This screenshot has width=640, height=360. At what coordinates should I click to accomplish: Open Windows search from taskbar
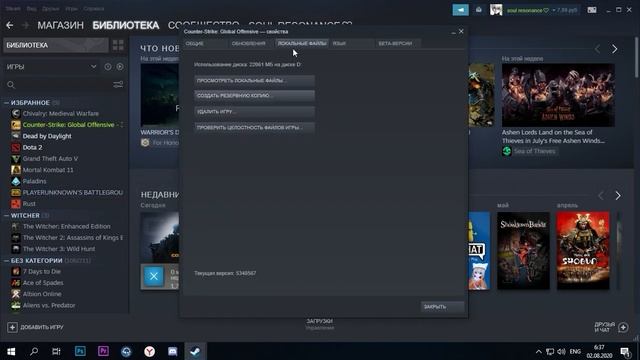[34, 351]
